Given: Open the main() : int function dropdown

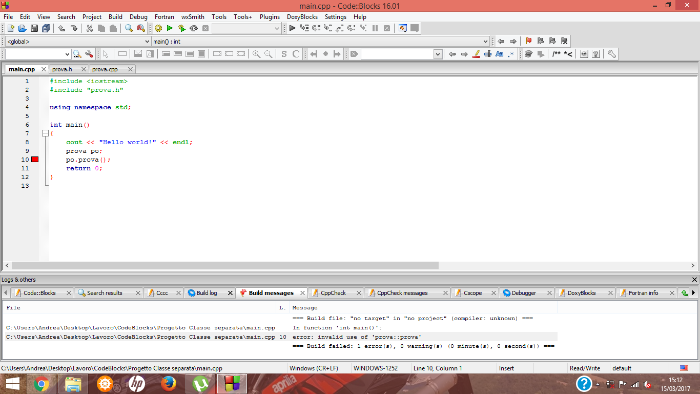Looking at the screenshot, I should (x=321, y=41).
